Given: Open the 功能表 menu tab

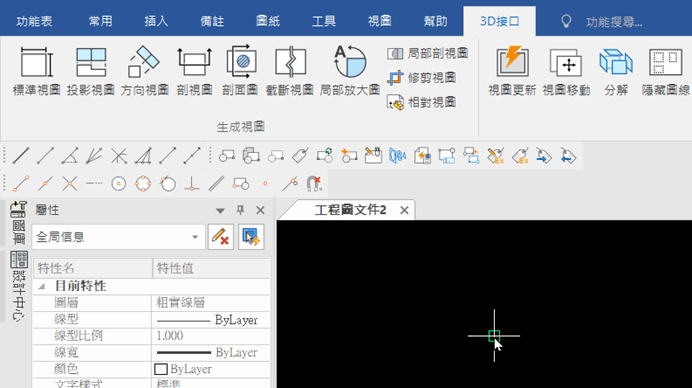Looking at the screenshot, I should point(34,21).
